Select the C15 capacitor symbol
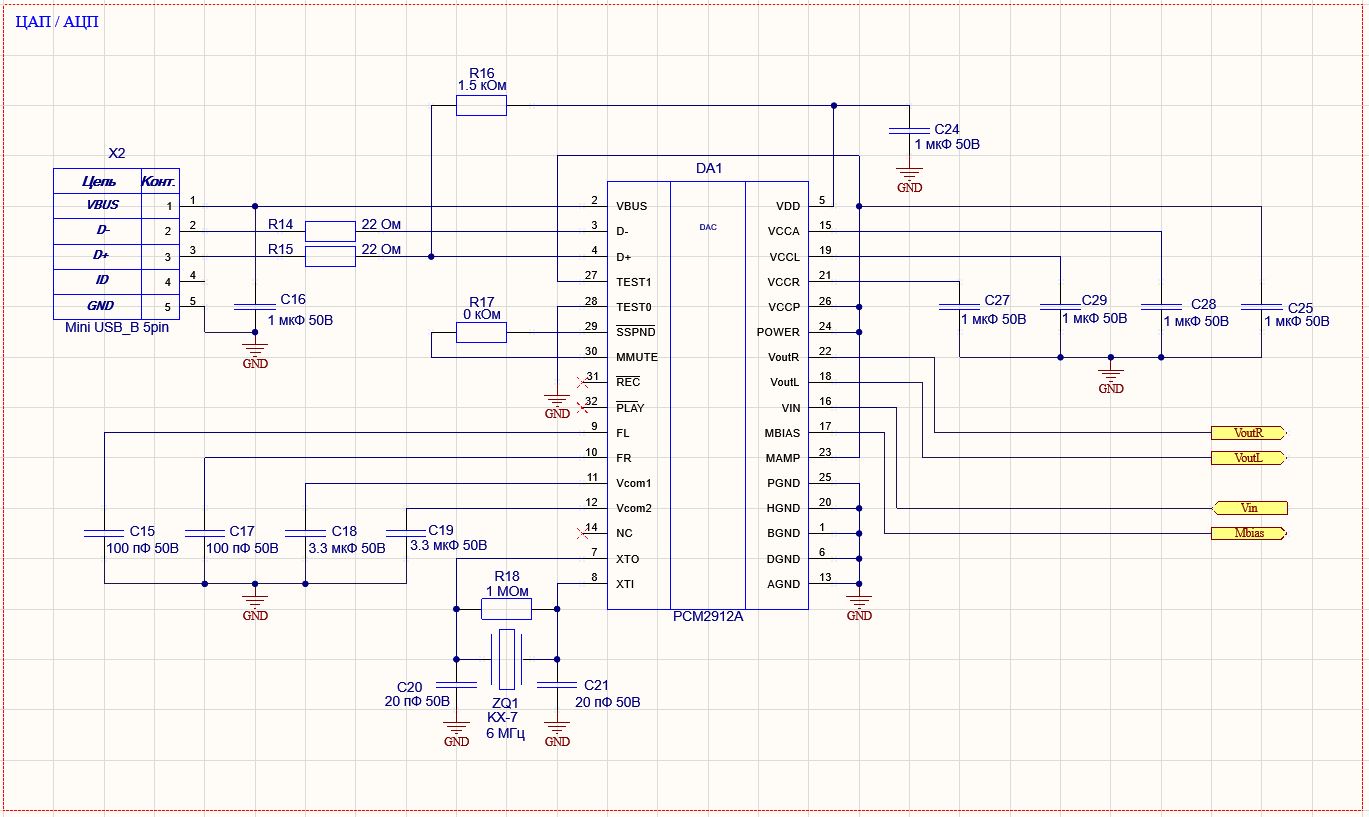 tap(104, 533)
